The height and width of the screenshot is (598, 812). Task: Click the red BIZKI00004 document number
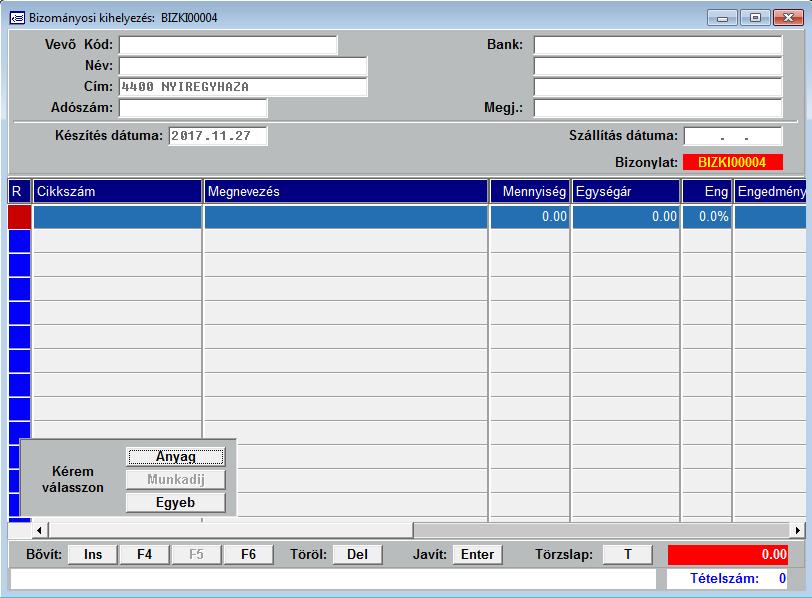(x=733, y=163)
